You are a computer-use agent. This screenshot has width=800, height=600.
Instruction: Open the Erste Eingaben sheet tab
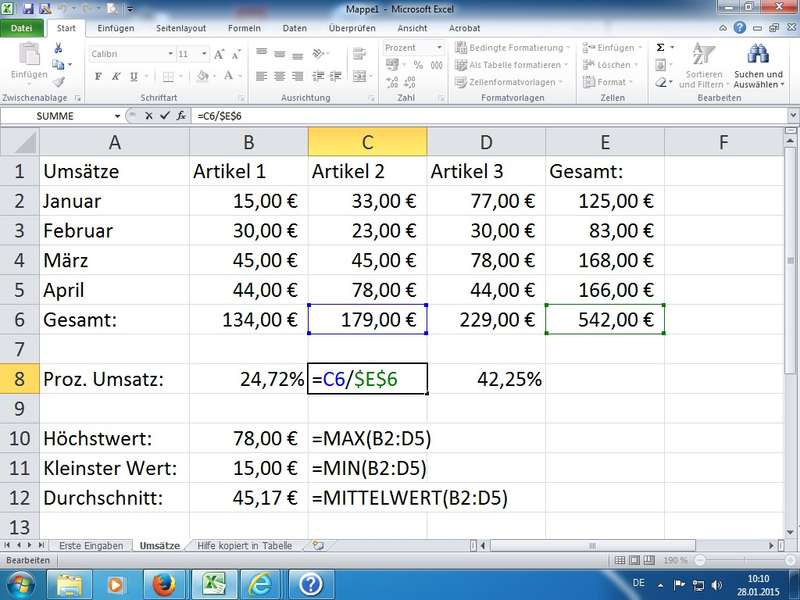[x=90, y=546]
